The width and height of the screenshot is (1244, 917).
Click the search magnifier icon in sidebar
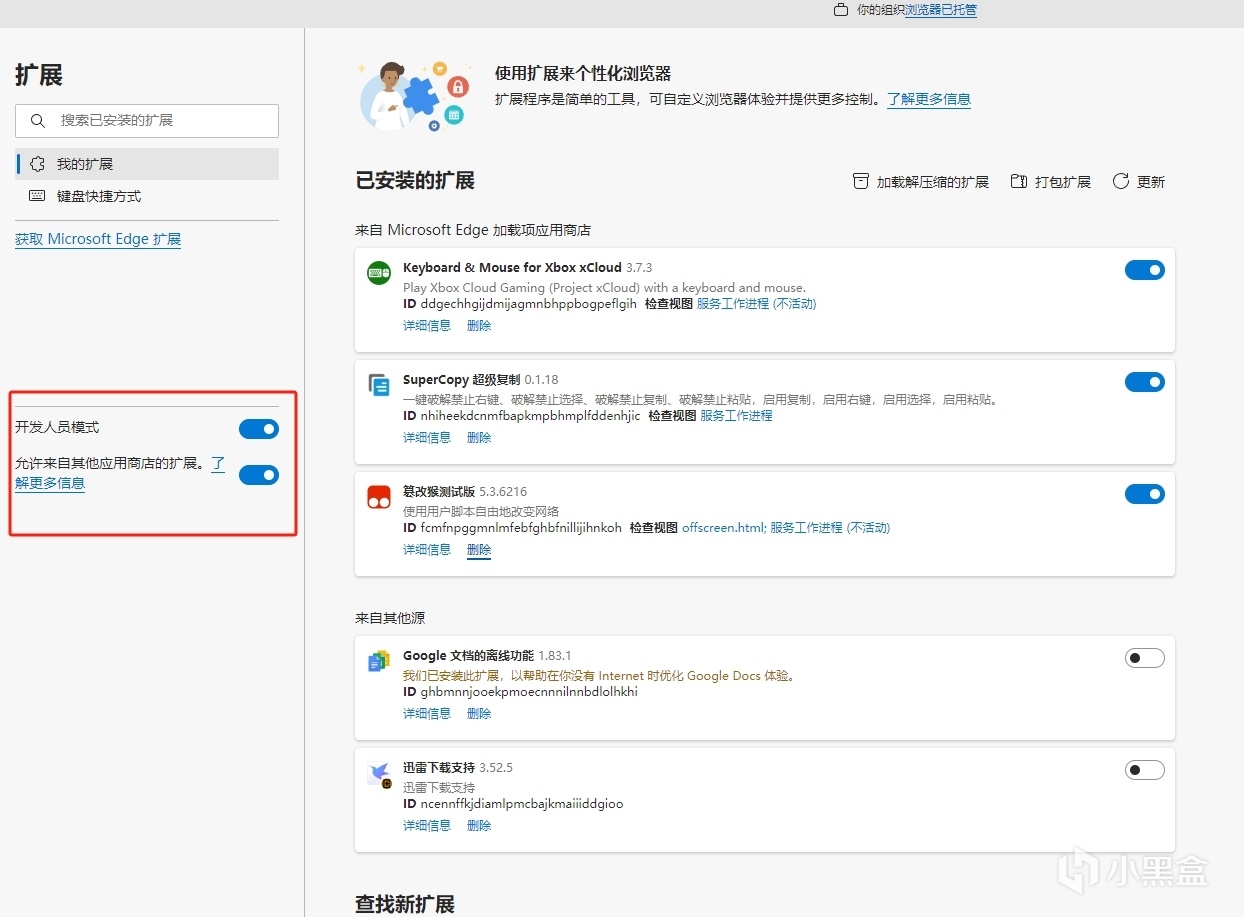coord(38,121)
